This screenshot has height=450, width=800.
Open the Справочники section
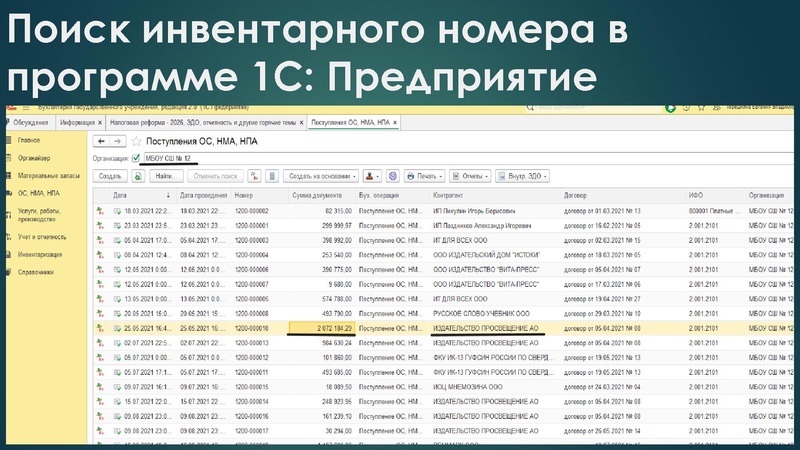click(x=36, y=272)
